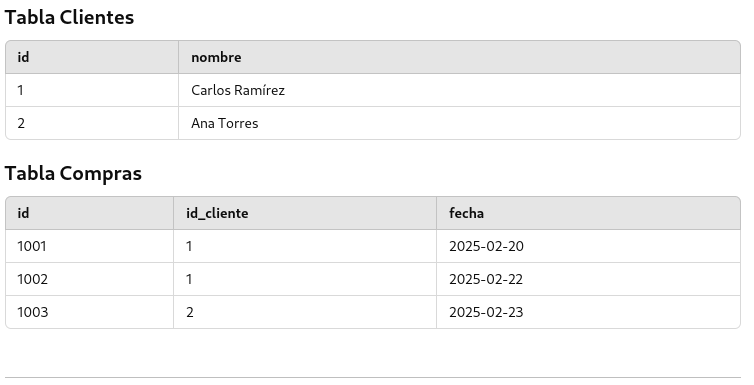Click the fecha column header

[589, 213]
